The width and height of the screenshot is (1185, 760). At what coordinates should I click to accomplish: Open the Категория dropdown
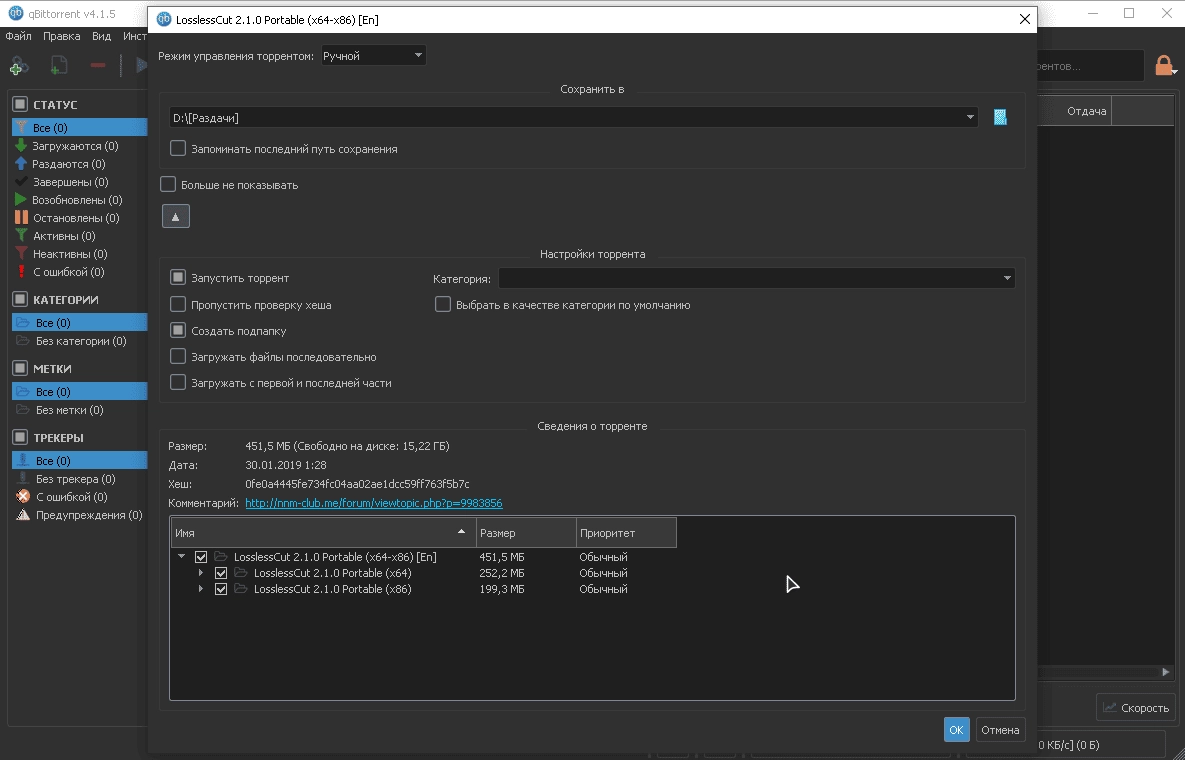(x=756, y=279)
